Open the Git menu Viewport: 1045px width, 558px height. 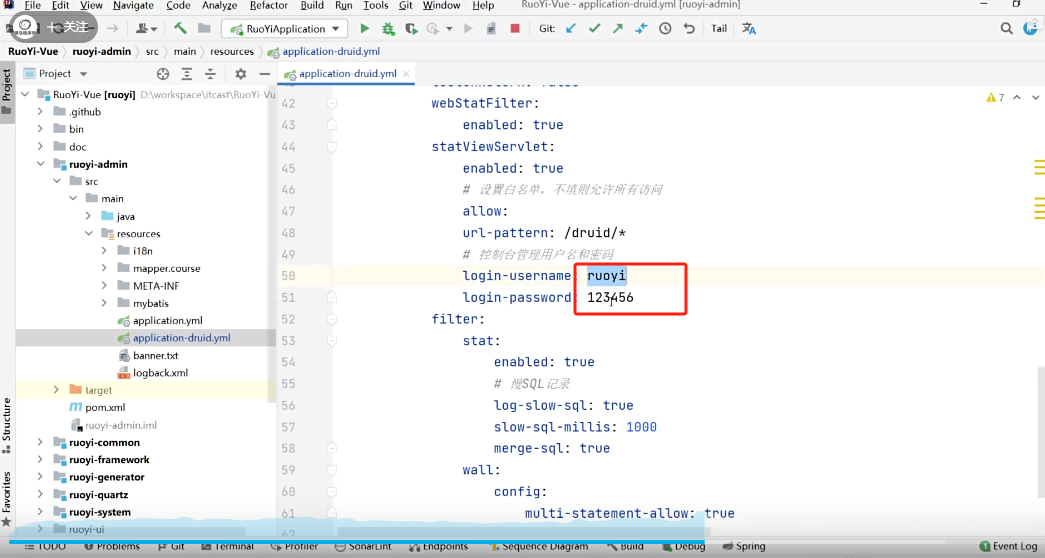[405, 5]
